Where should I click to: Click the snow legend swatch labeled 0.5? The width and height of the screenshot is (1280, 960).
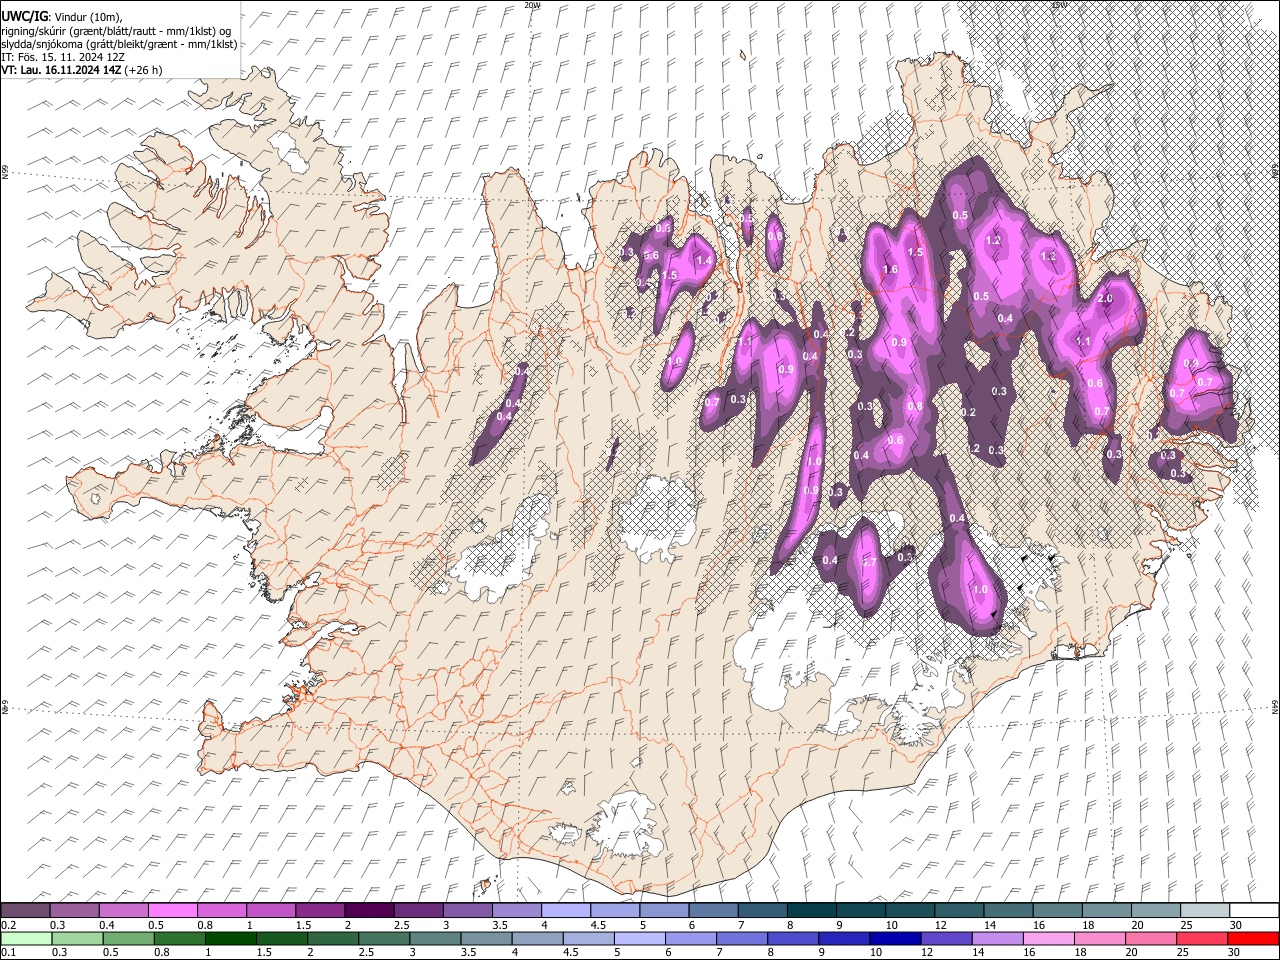(x=172, y=910)
